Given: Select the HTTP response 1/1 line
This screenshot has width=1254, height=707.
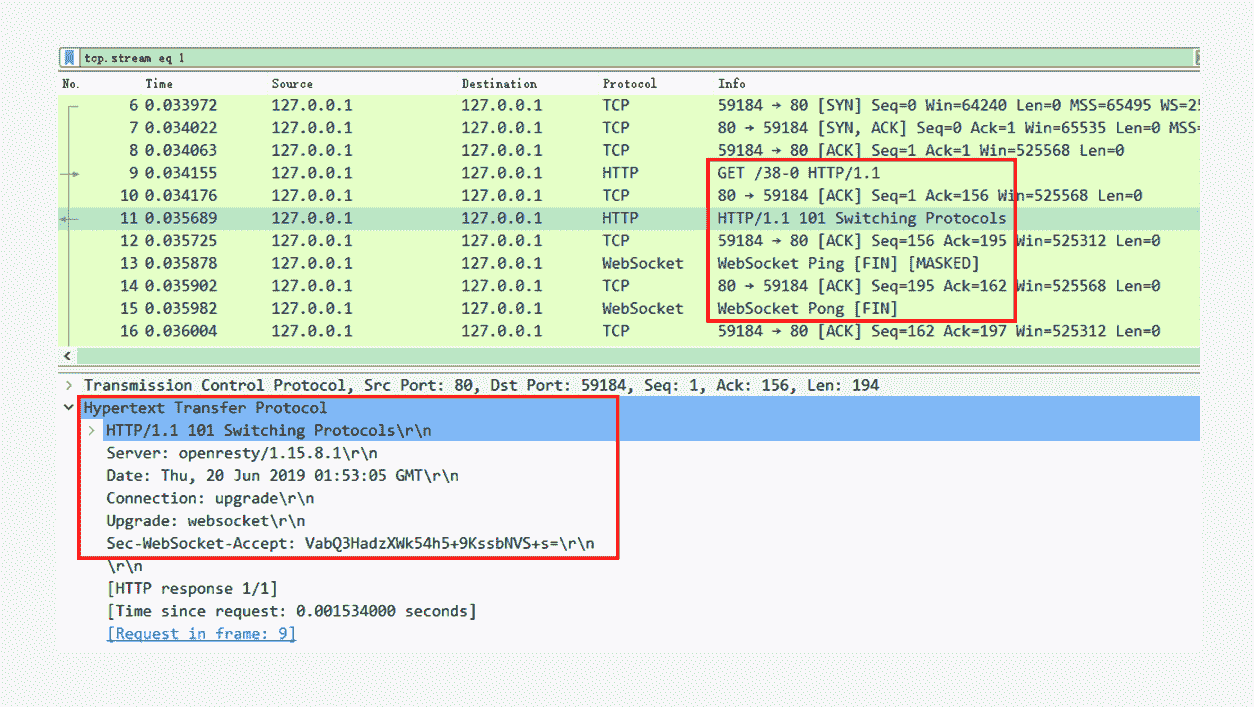Looking at the screenshot, I should coord(192,589).
